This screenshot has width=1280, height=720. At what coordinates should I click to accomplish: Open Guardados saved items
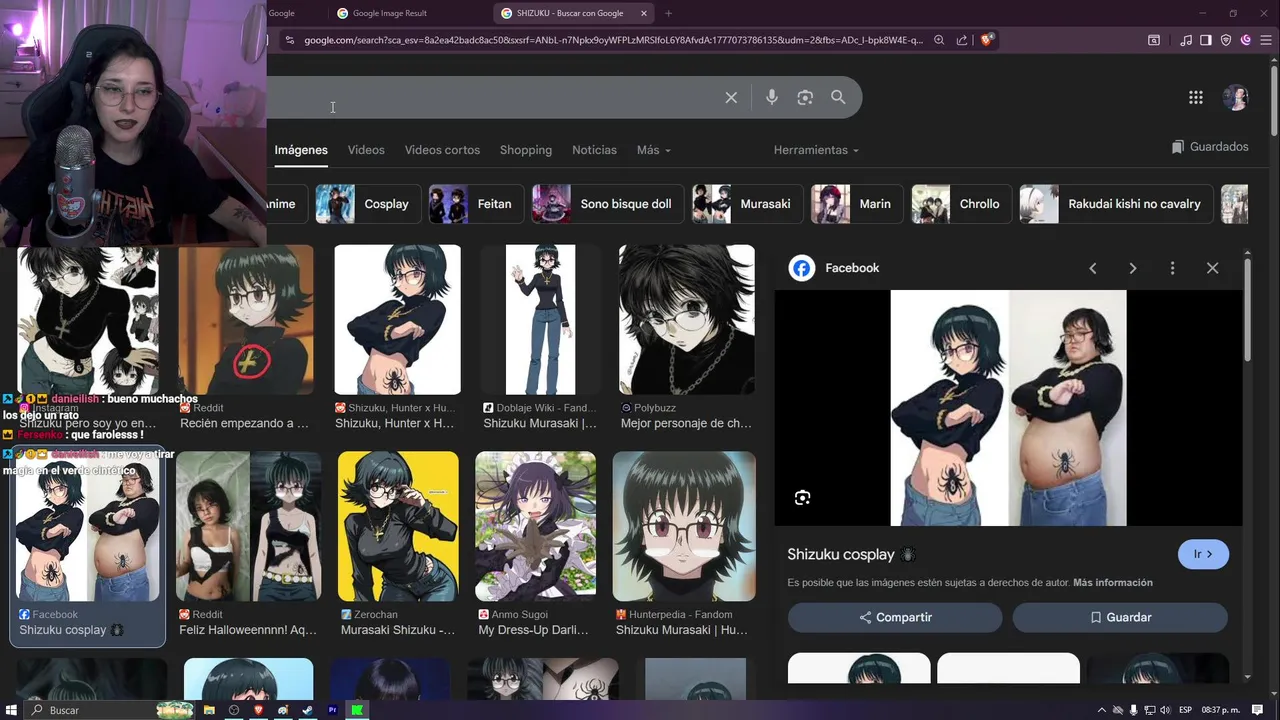[1210, 147]
